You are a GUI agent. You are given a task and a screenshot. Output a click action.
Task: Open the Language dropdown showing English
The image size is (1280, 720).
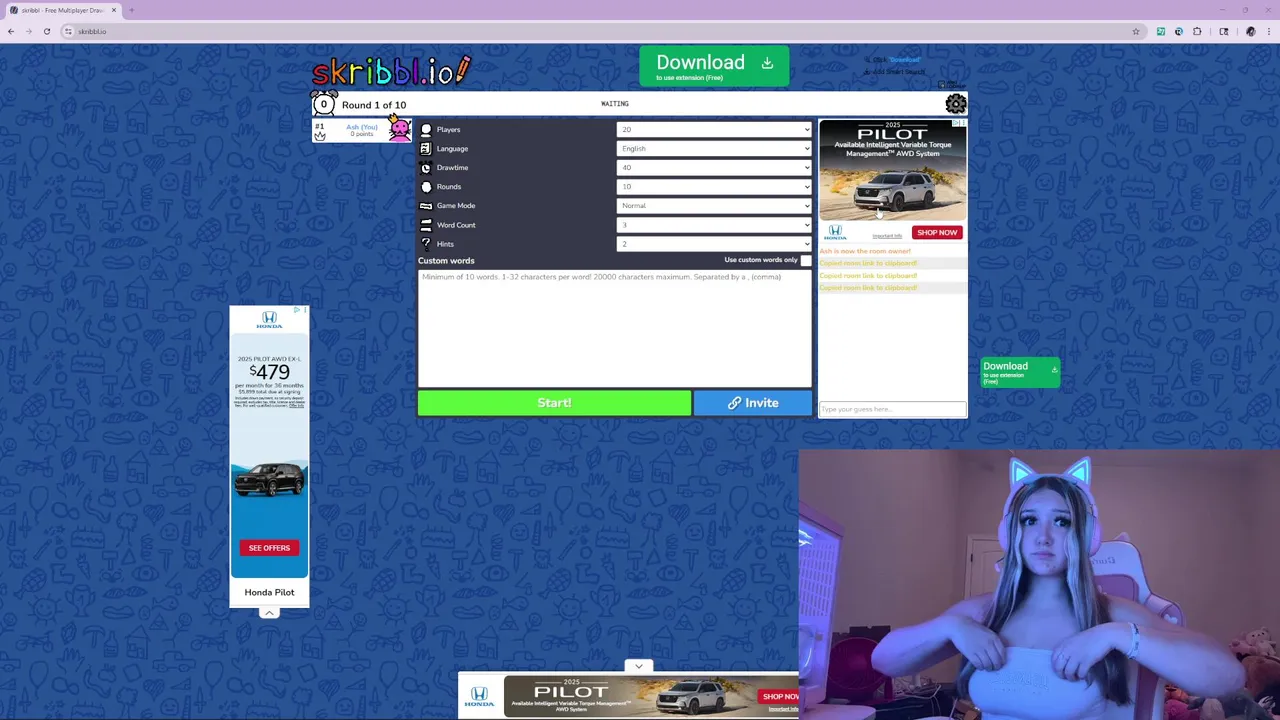(x=714, y=148)
